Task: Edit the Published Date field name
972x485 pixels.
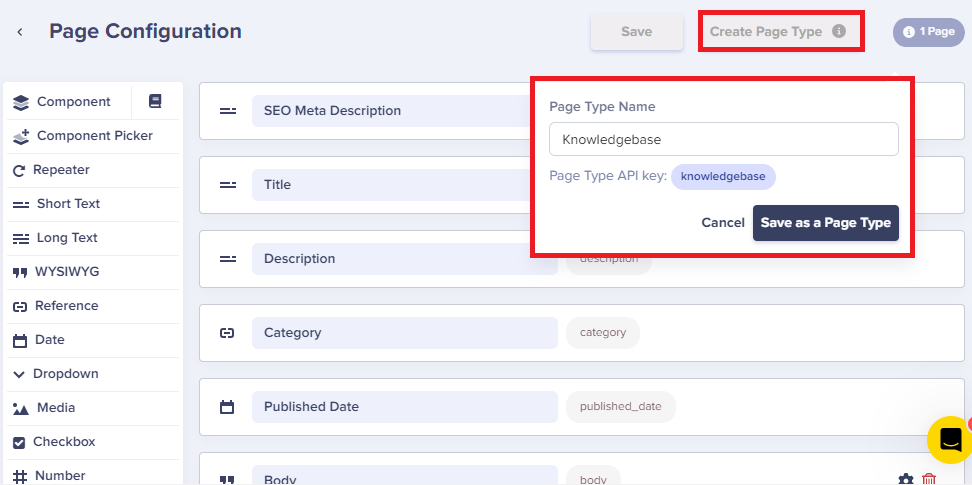Action: click(405, 407)
